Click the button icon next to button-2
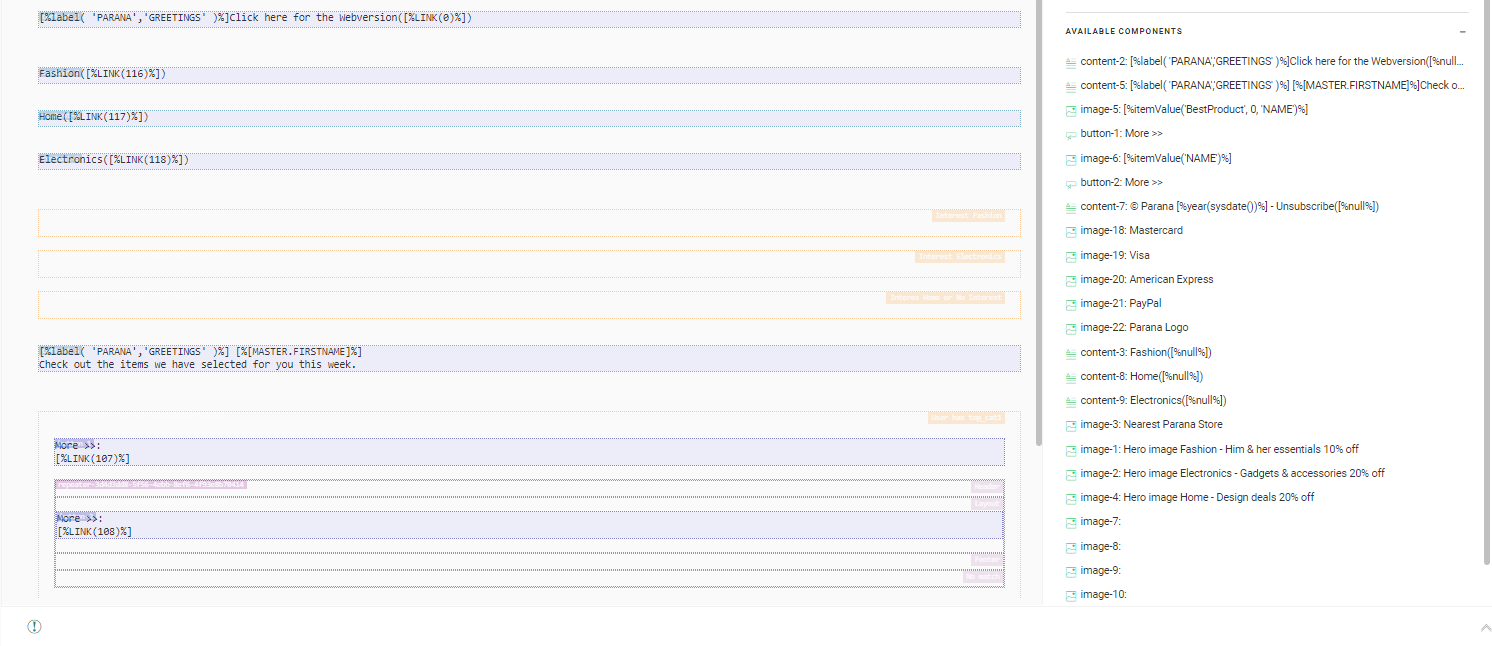1492x646 pixels. pos(1071,183)
